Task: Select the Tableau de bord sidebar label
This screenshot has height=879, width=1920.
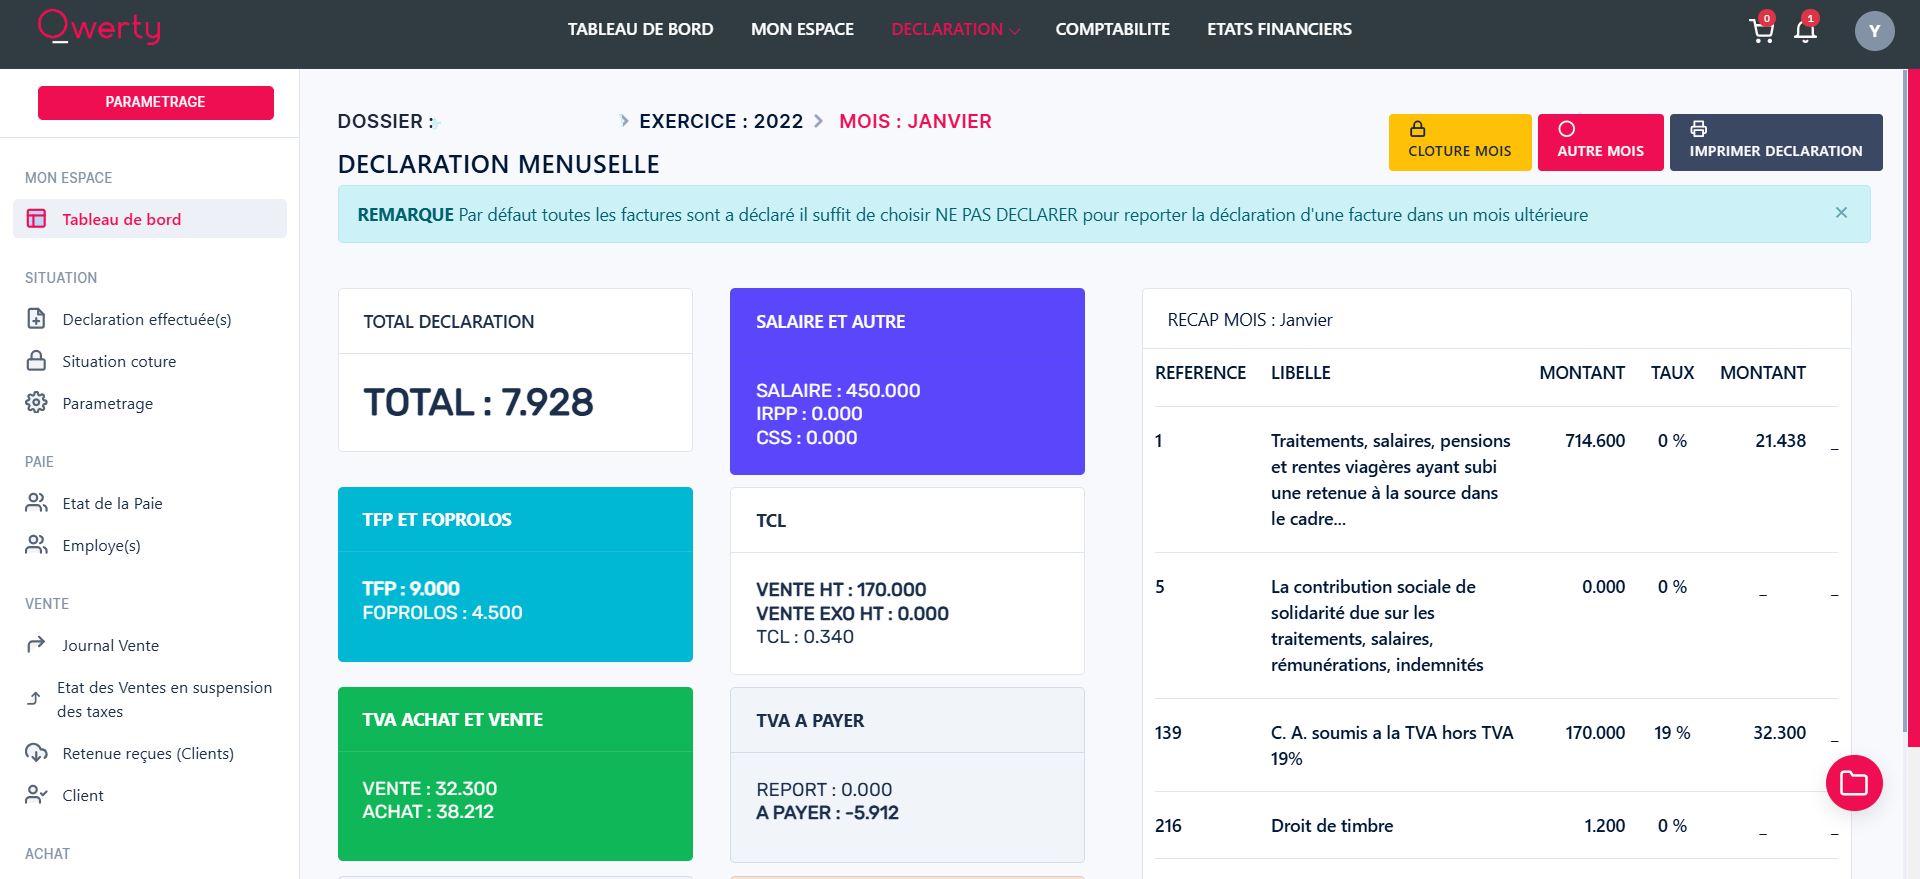Action: coord(122,219)
